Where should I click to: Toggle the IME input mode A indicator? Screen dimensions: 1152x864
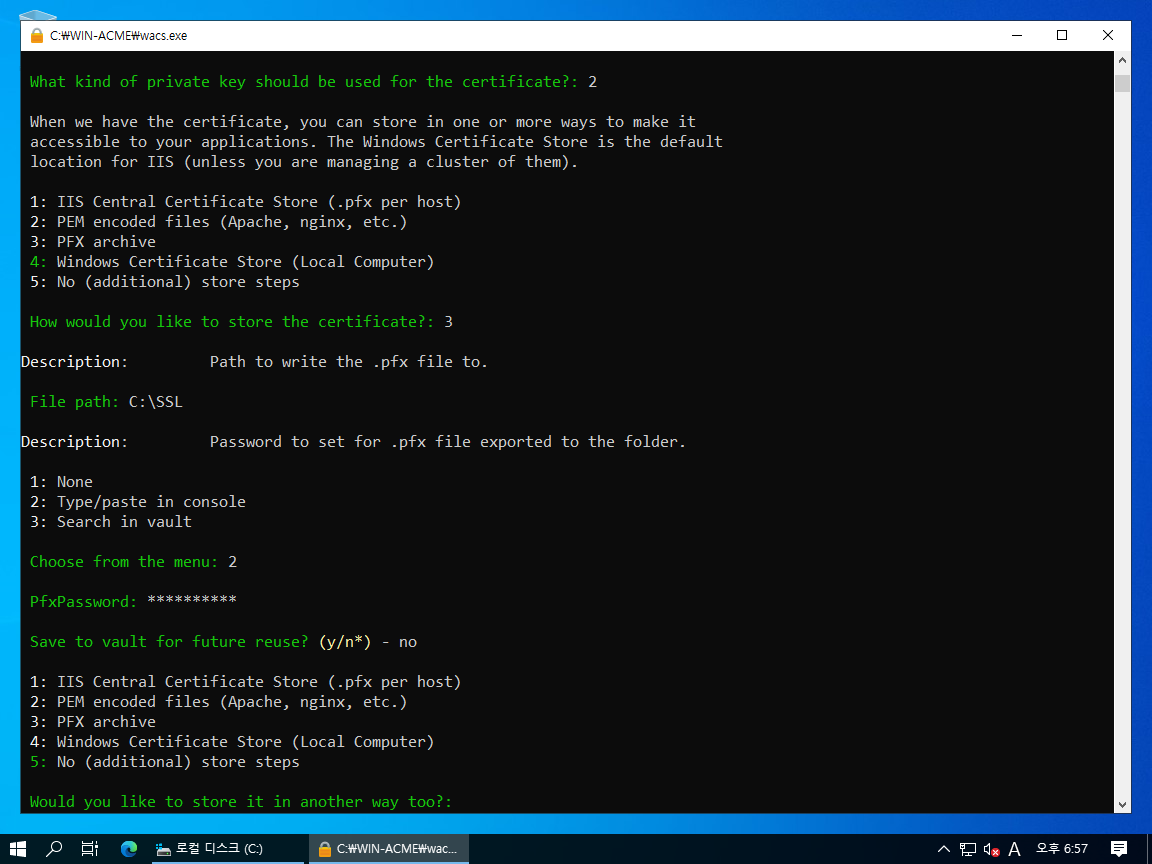tap(1015, 849)
